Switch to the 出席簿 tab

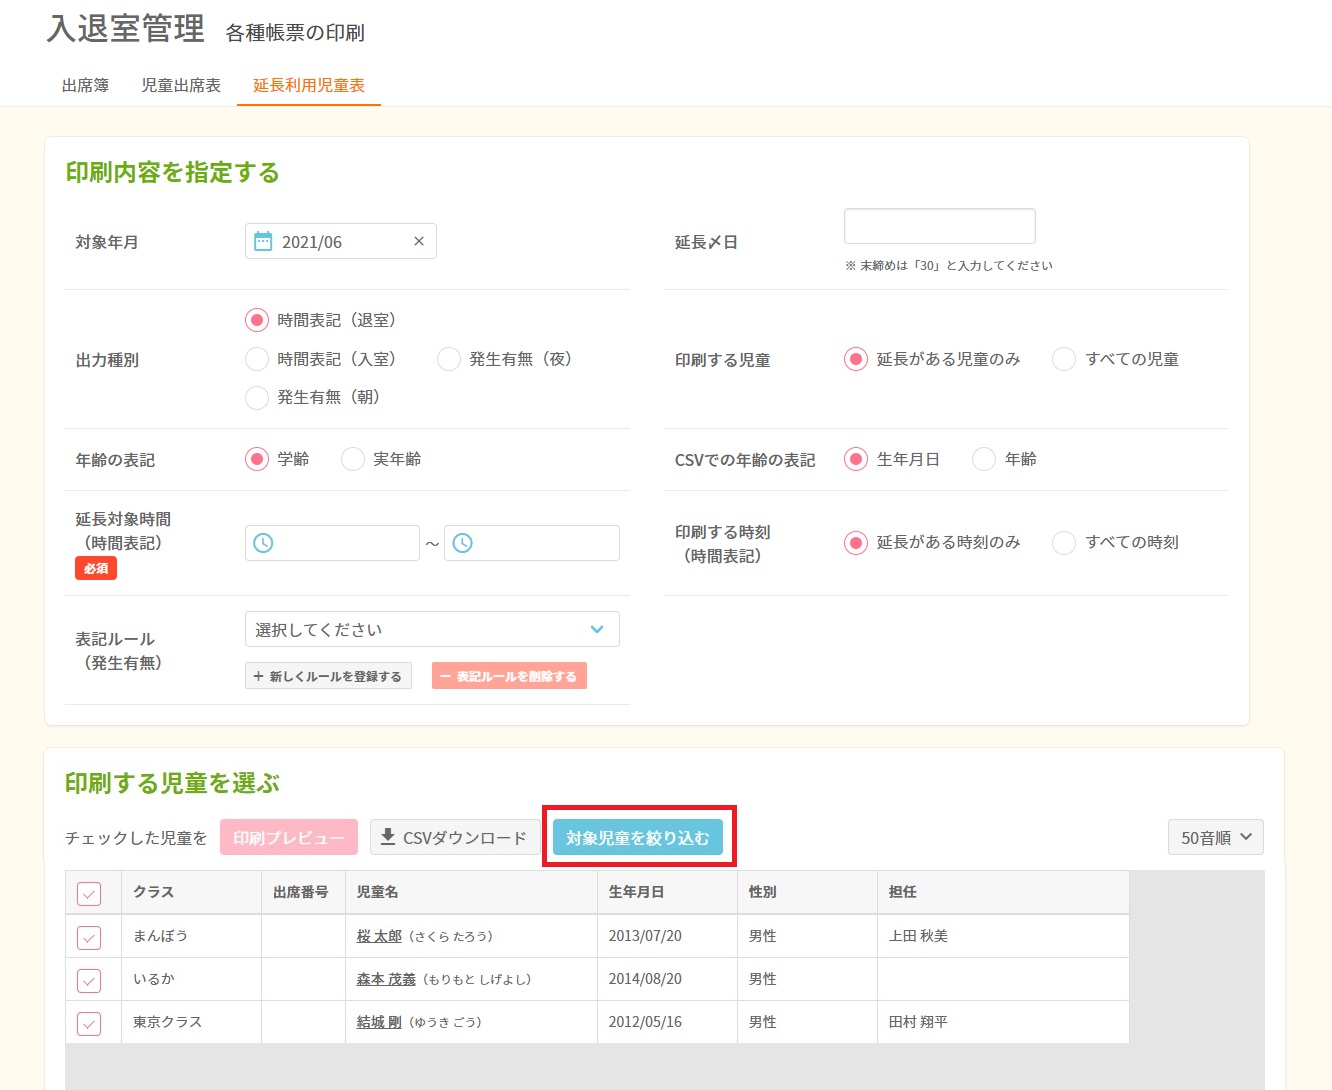(x=85, y=85)
